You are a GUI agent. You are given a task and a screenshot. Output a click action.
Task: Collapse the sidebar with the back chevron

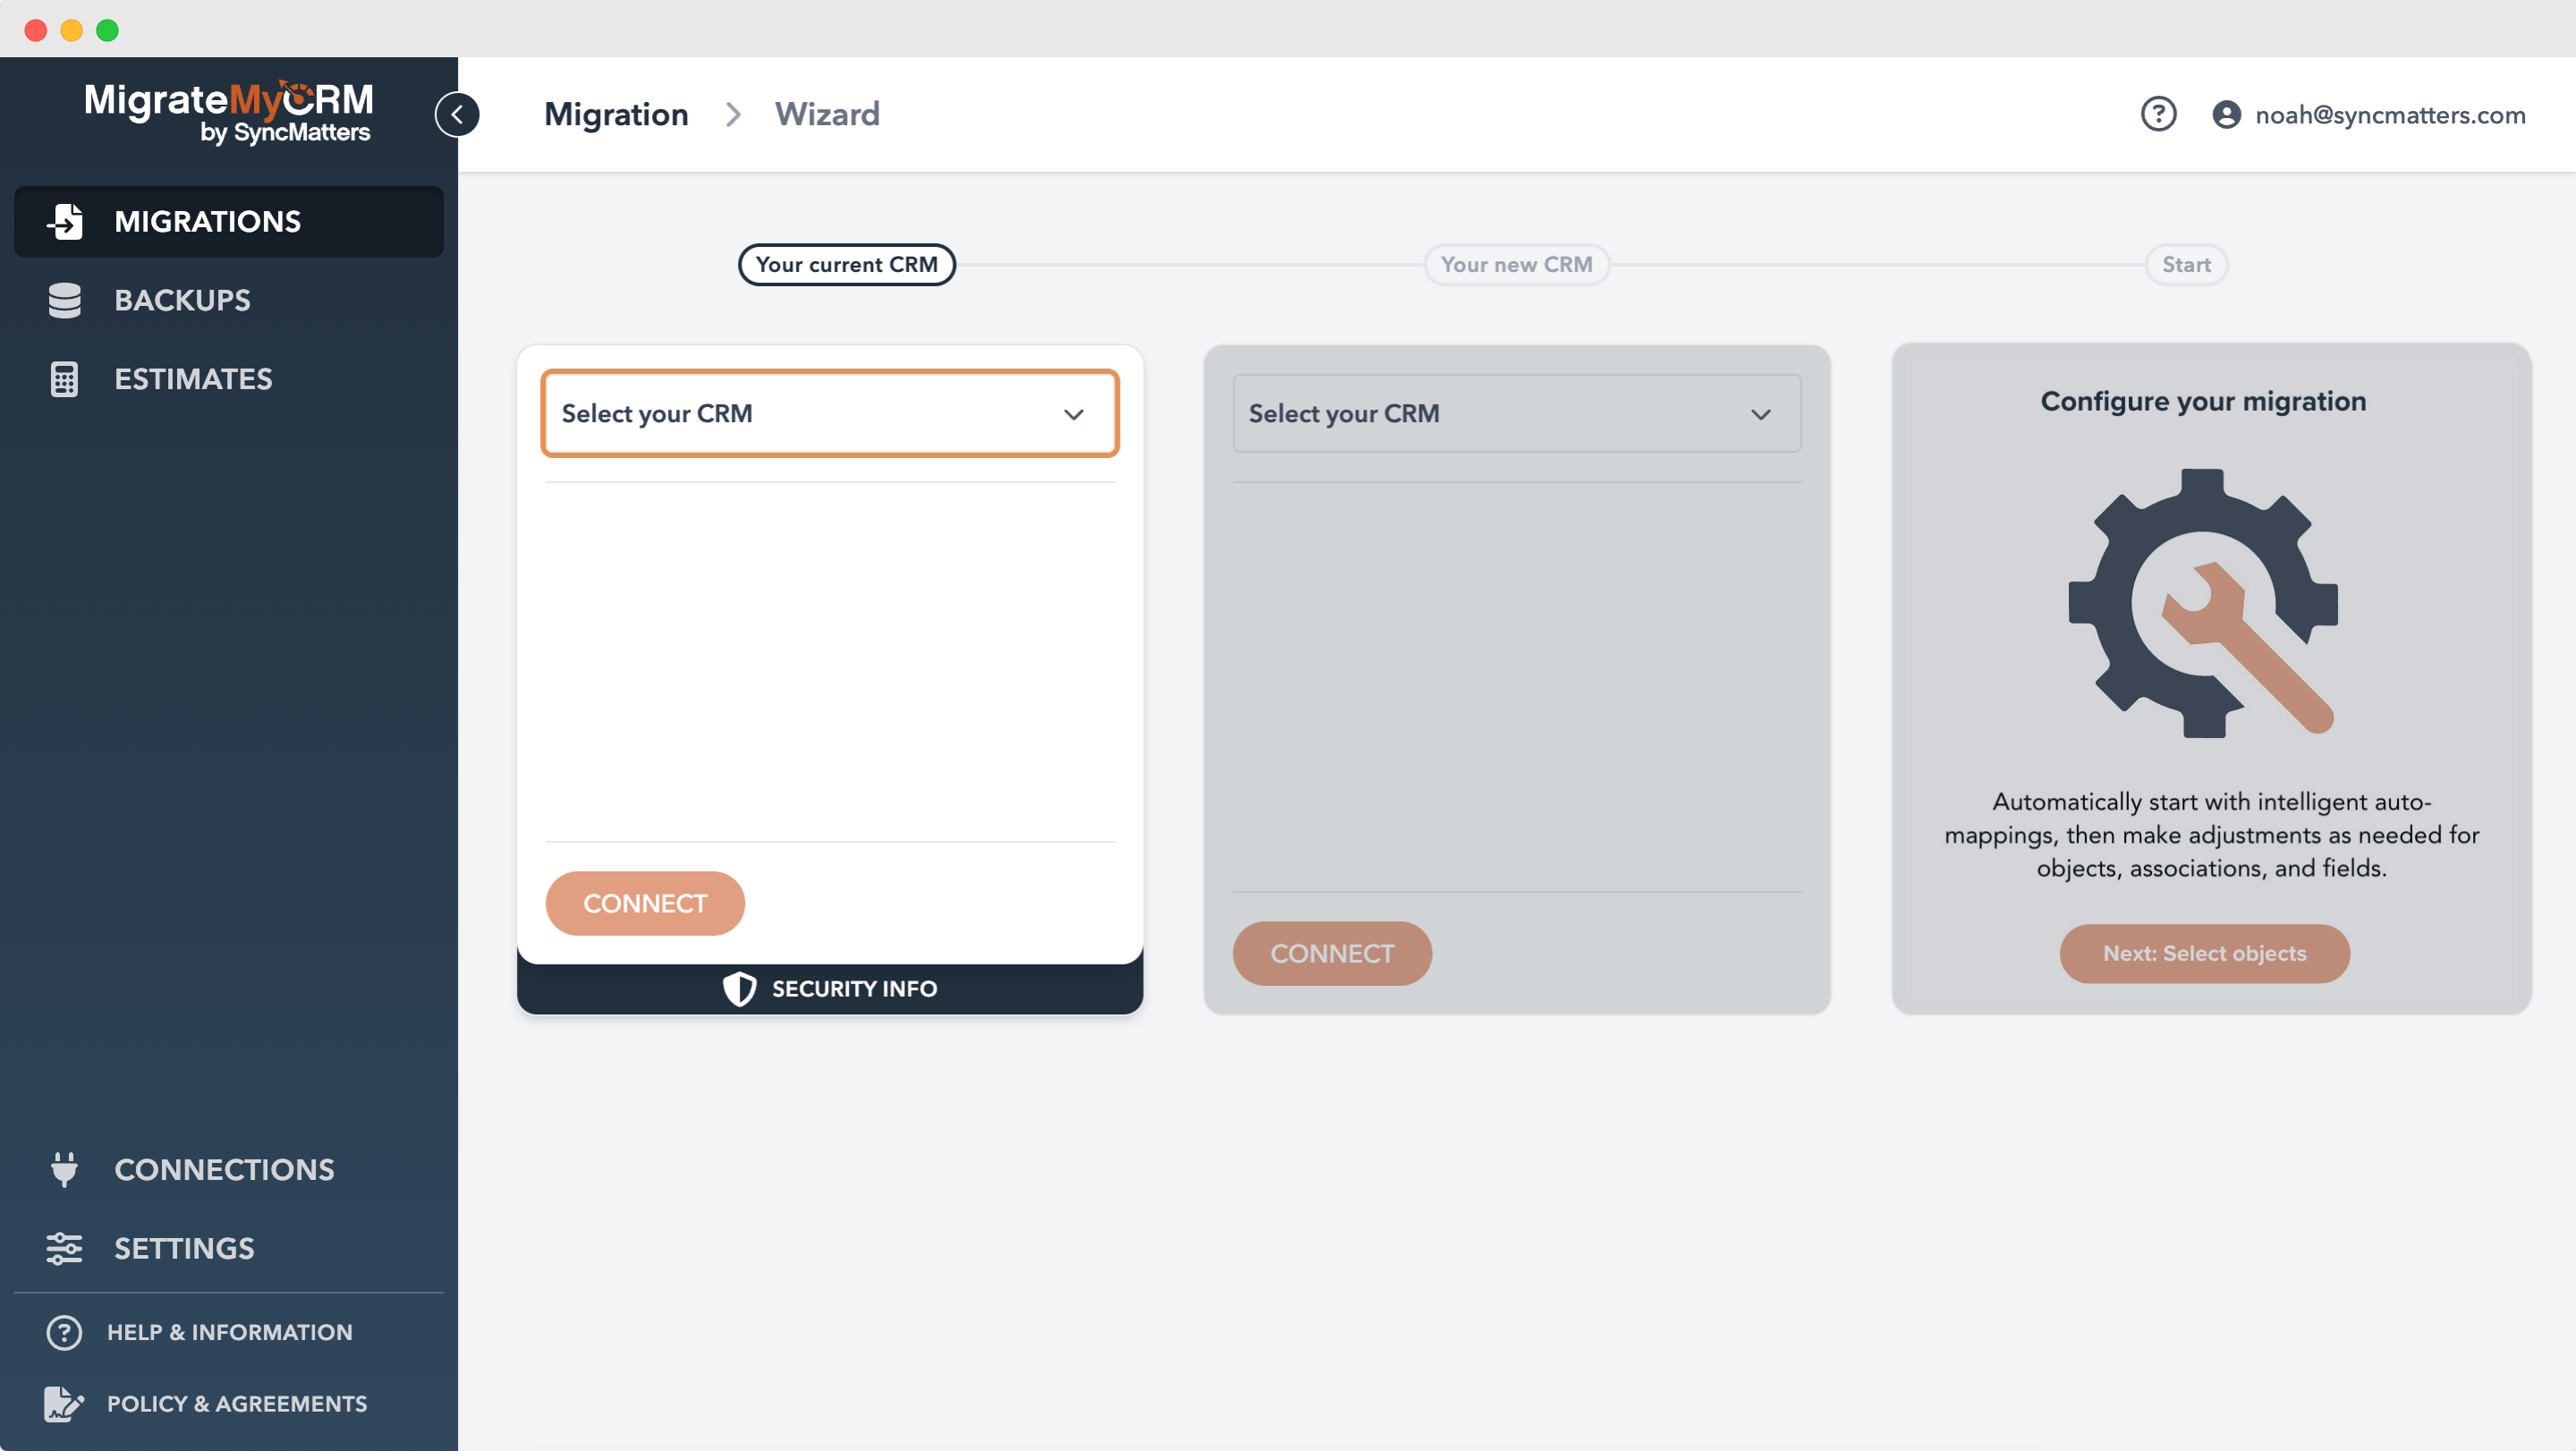(458, 113)
